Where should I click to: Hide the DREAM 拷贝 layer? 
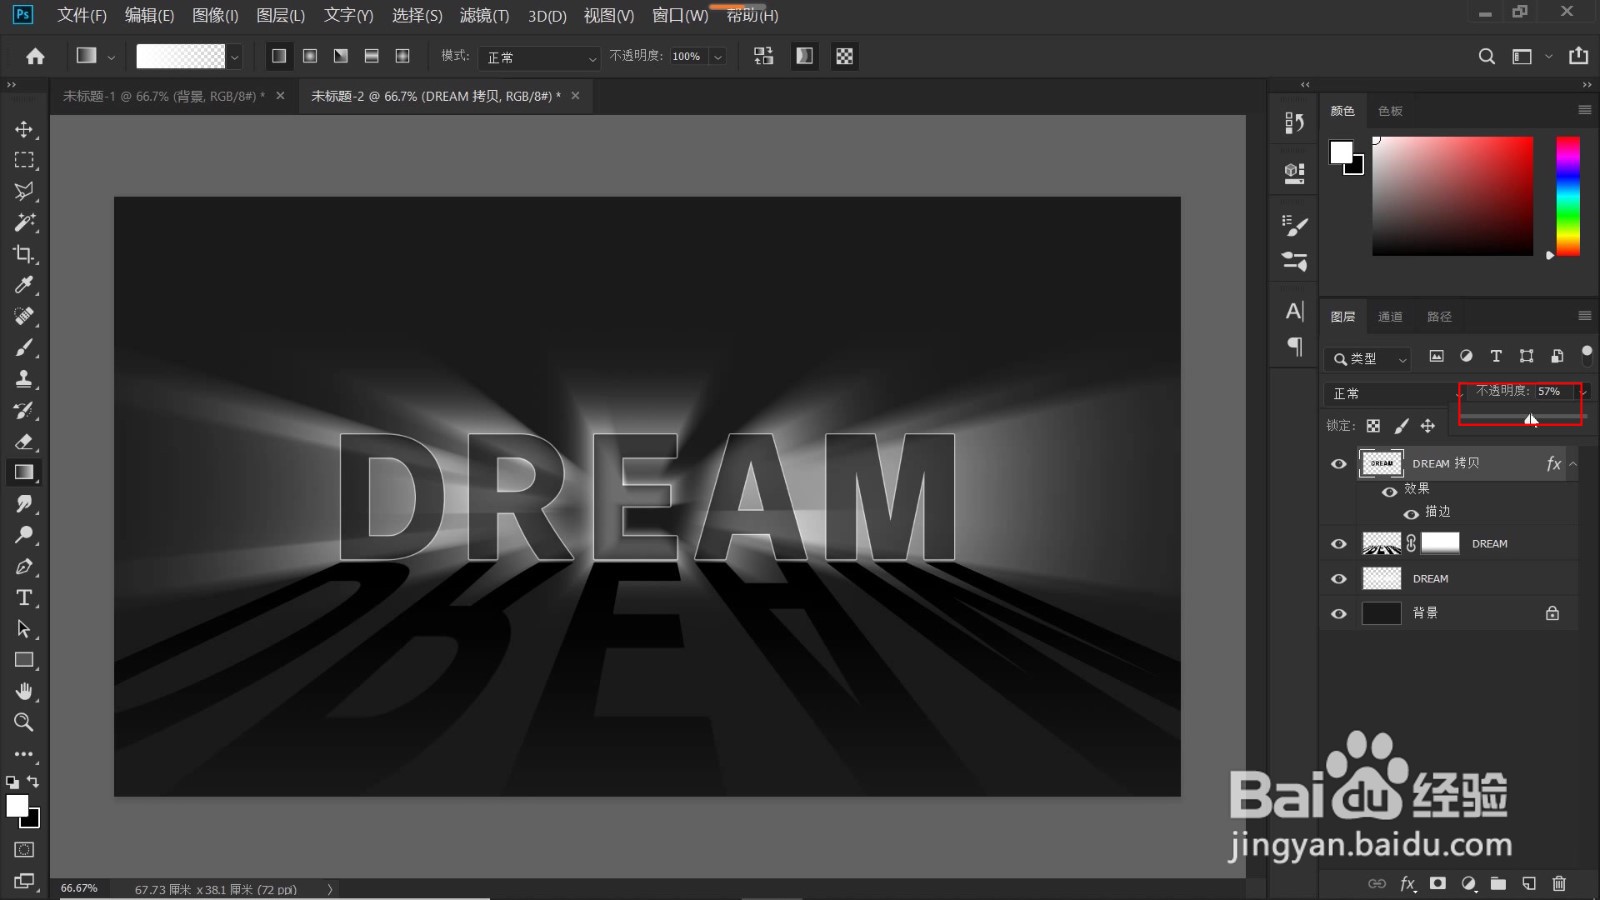1339,464
